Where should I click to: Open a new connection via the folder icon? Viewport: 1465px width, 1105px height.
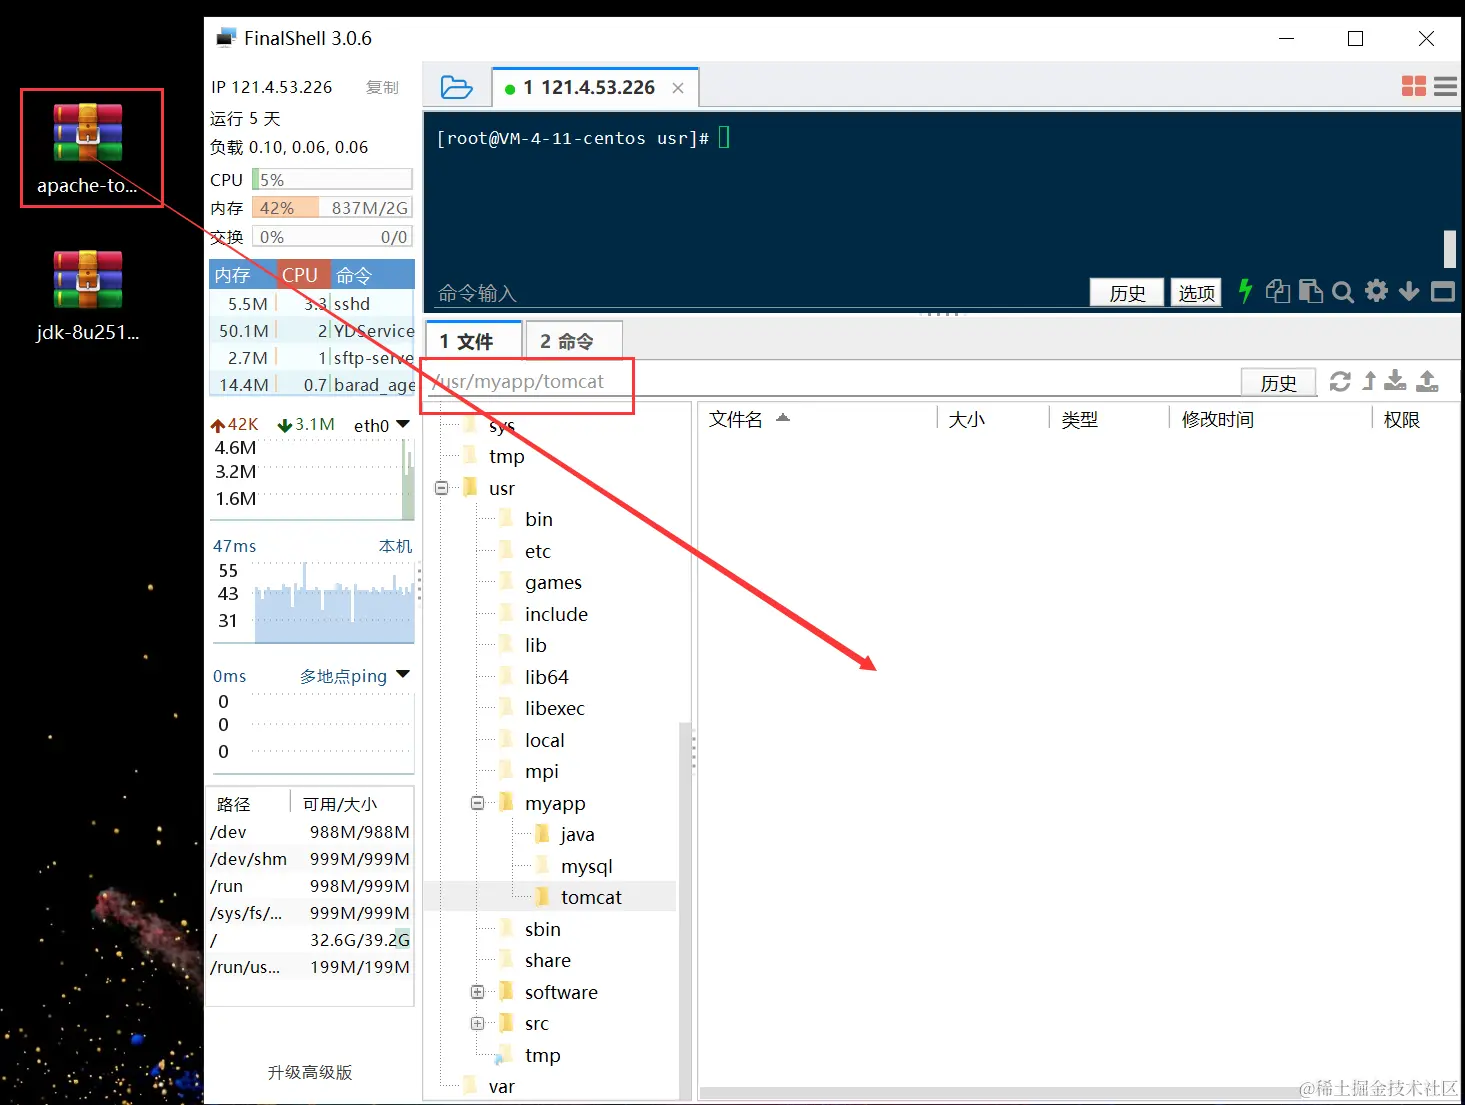click(x=457, y=87)
